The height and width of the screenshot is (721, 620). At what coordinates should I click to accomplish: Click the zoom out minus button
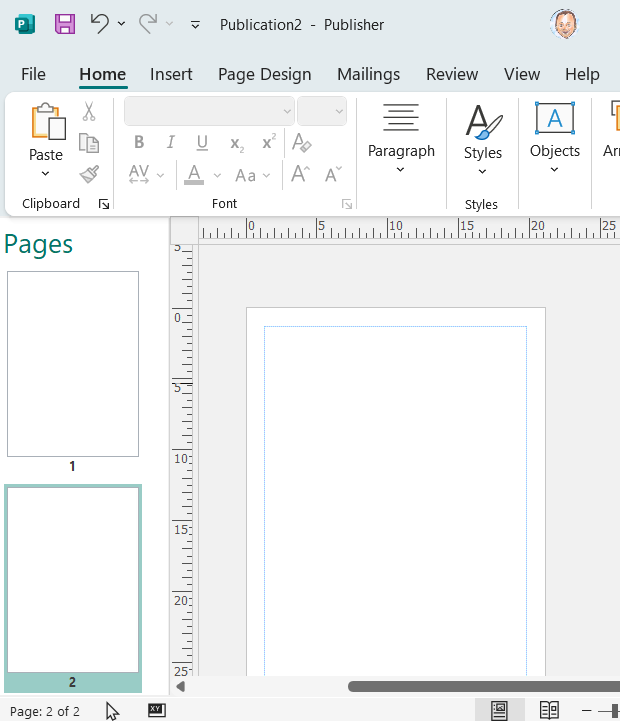586,710
